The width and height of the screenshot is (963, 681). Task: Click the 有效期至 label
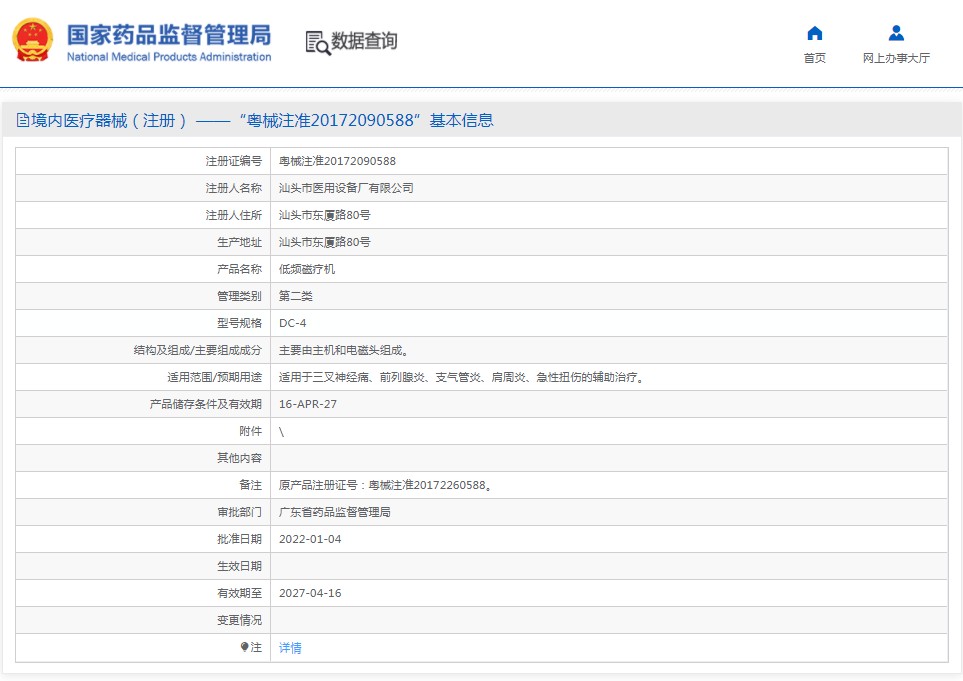point(239,593)
